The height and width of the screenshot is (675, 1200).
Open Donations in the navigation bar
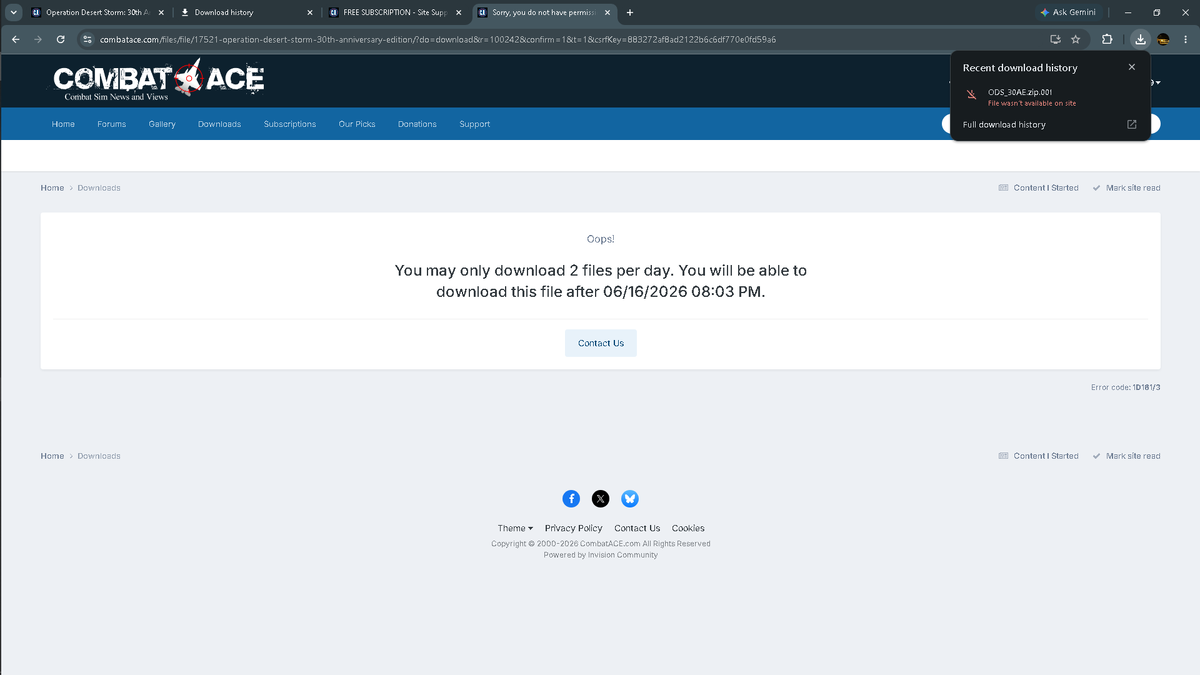[x=417, y=124]
